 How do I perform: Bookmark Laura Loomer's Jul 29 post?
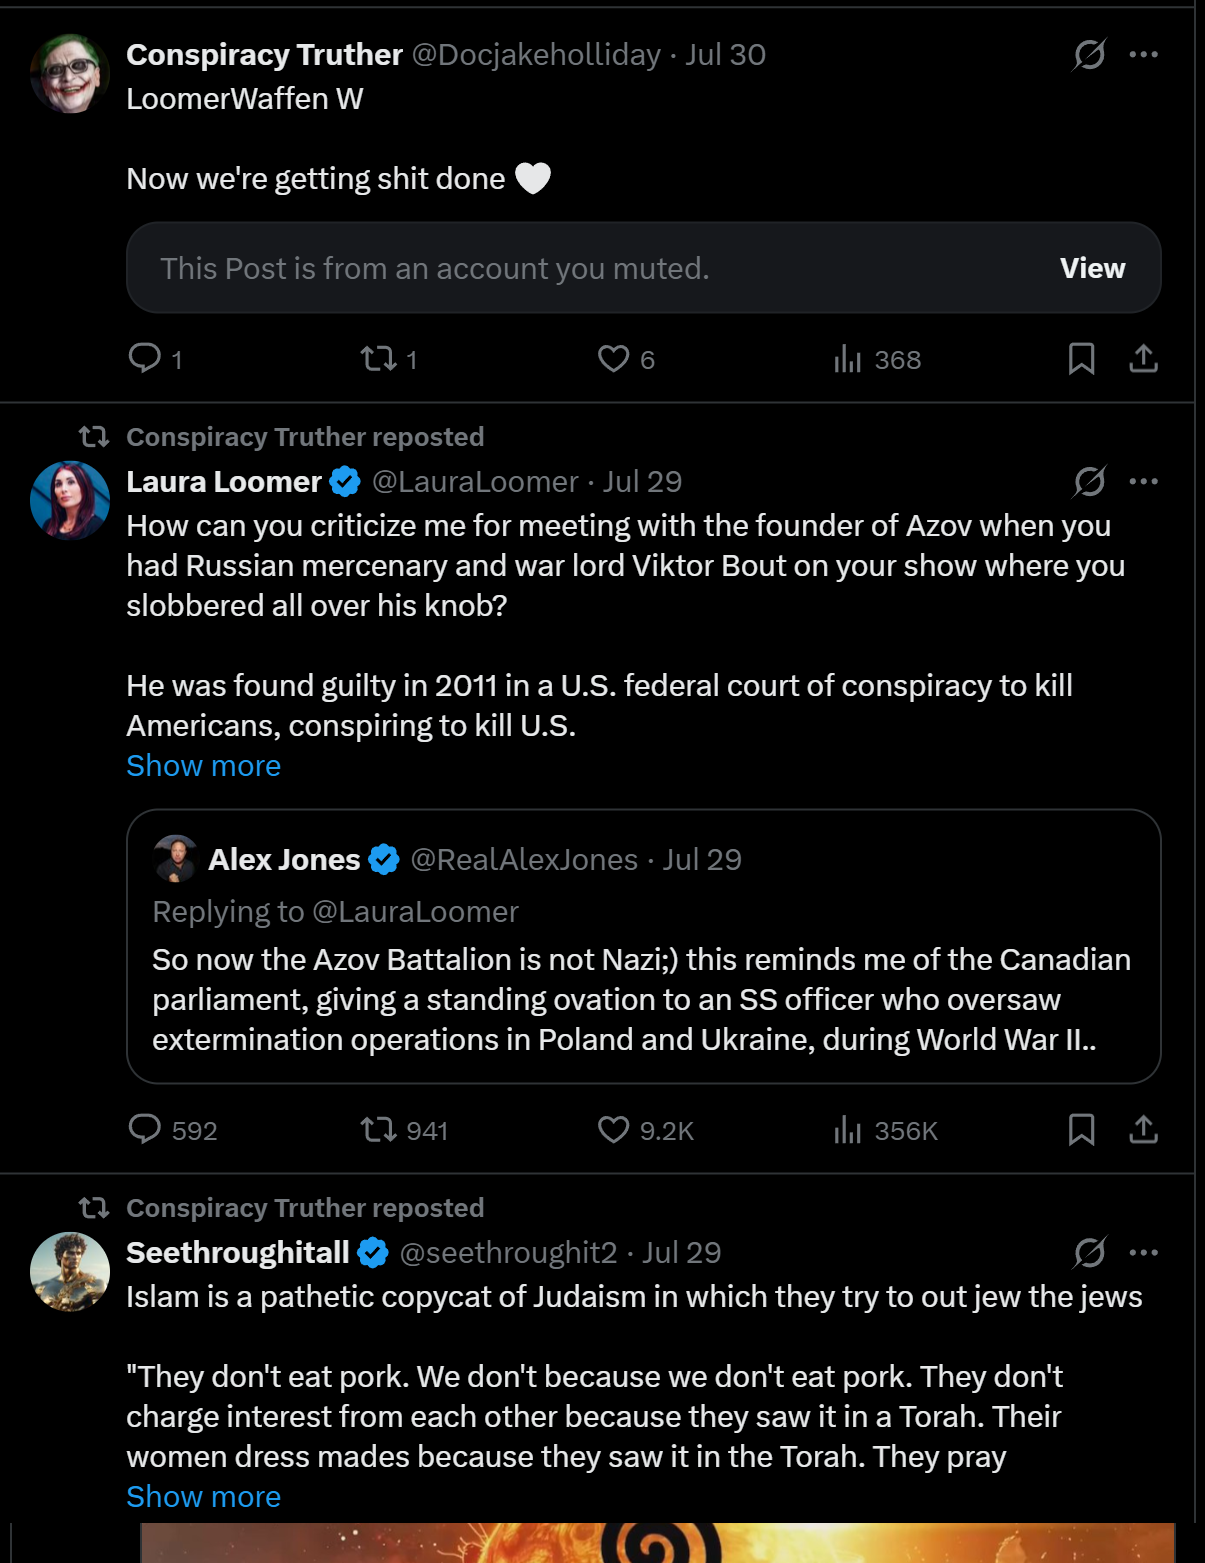(x=1081, y=1129)
